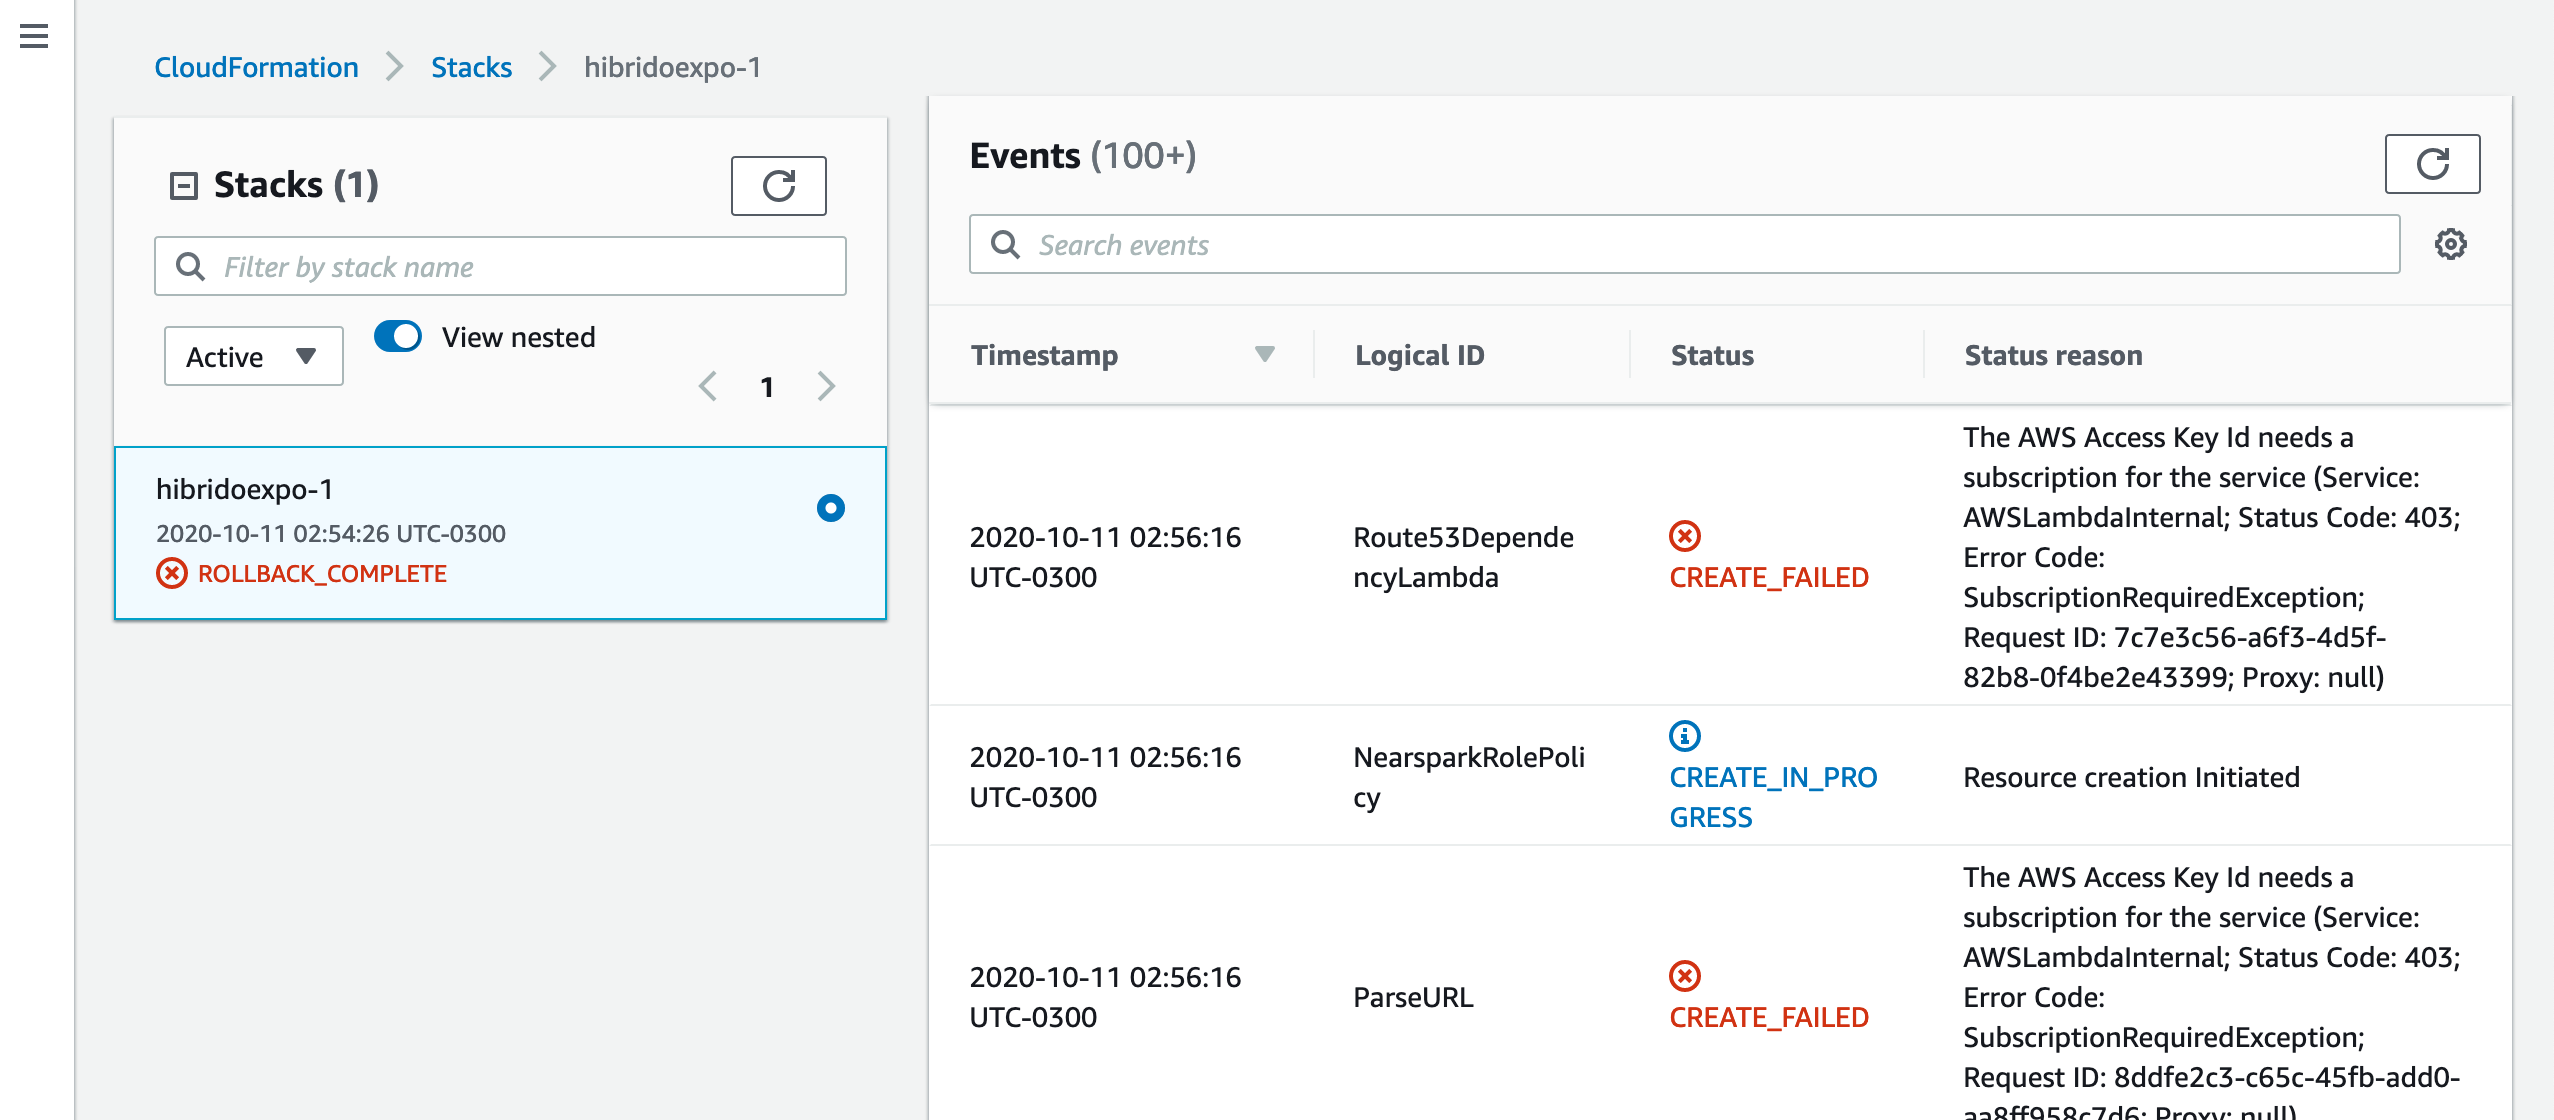The image size is (2554, 1120).
Task: Open Events table settings gear
Action: 2450,244
